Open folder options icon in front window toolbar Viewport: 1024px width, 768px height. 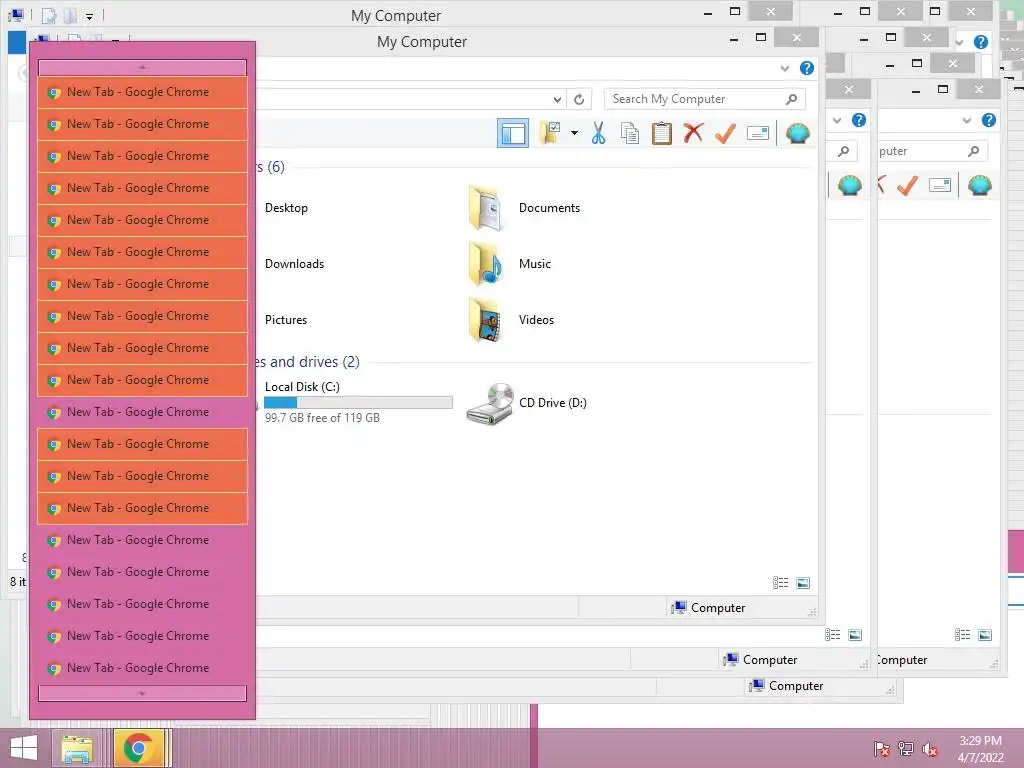point(550,133)
